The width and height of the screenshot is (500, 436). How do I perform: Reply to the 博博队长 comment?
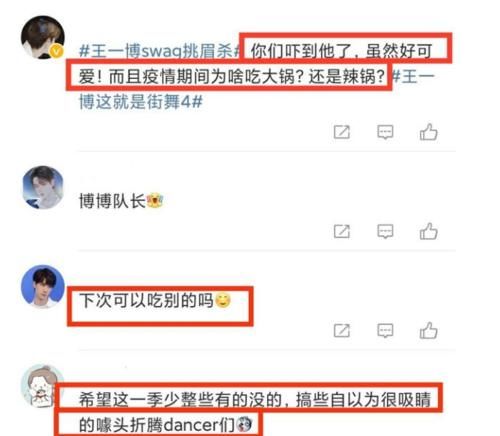click(385, 231)
